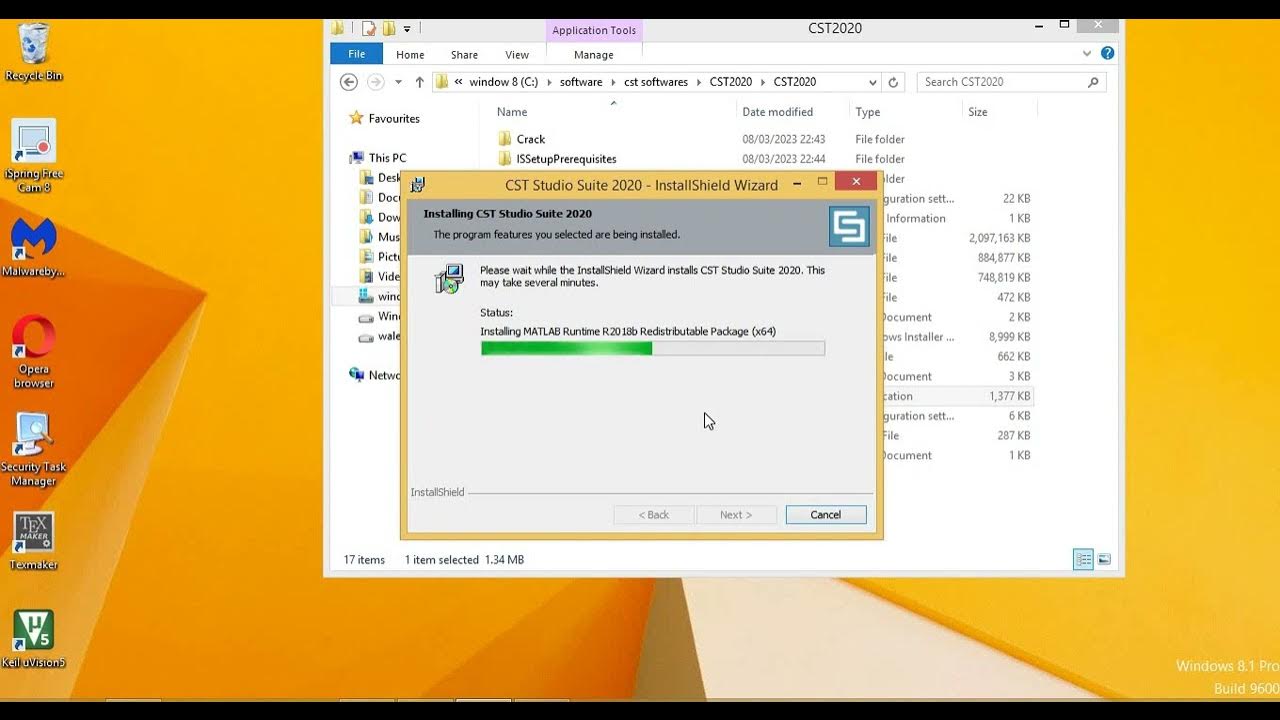Click the 1,377 KB selected file size

pos(1009,396)
